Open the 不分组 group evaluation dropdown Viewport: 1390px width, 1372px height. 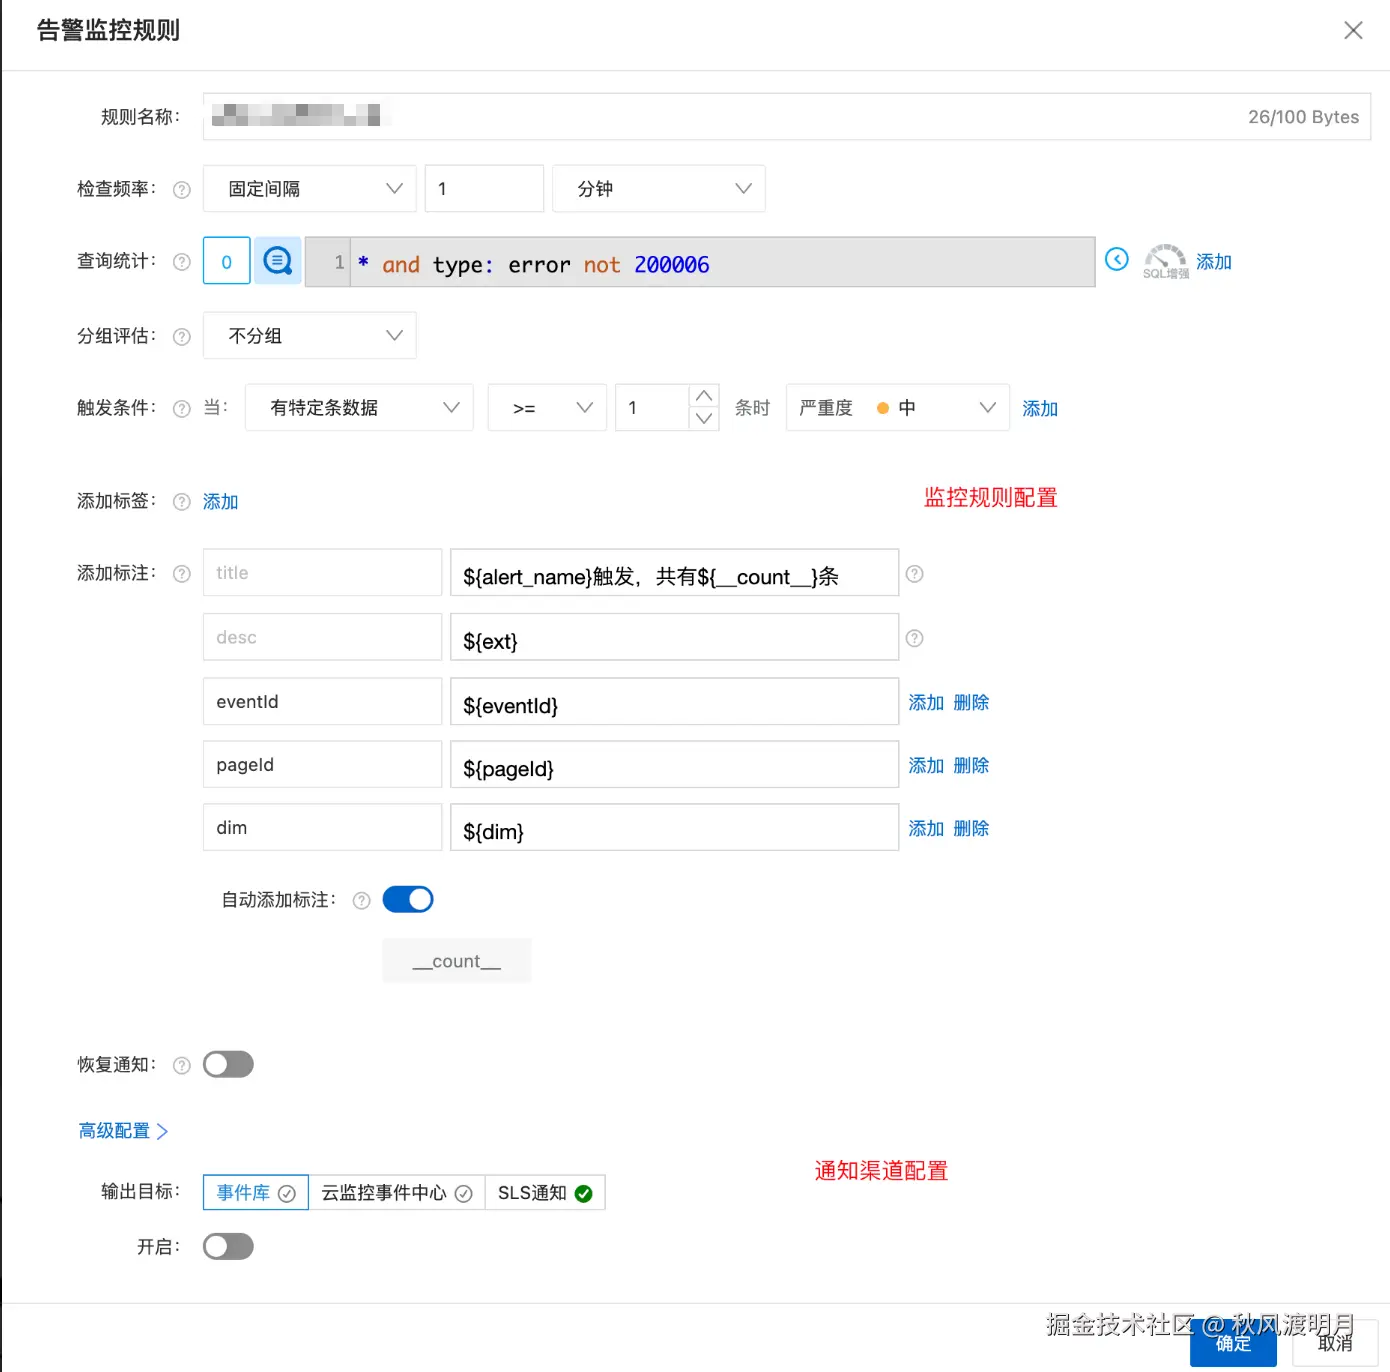[x=310, y=335]
